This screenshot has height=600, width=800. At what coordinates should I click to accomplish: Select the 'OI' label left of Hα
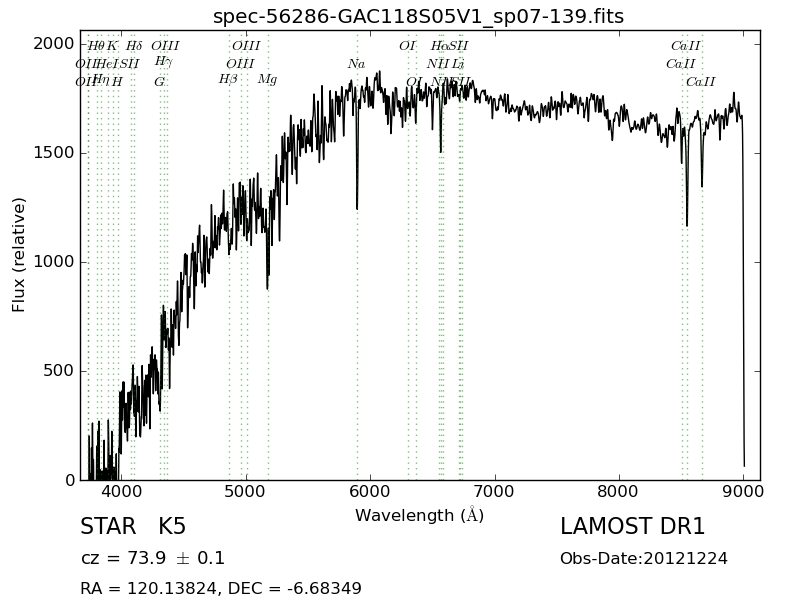408,45
